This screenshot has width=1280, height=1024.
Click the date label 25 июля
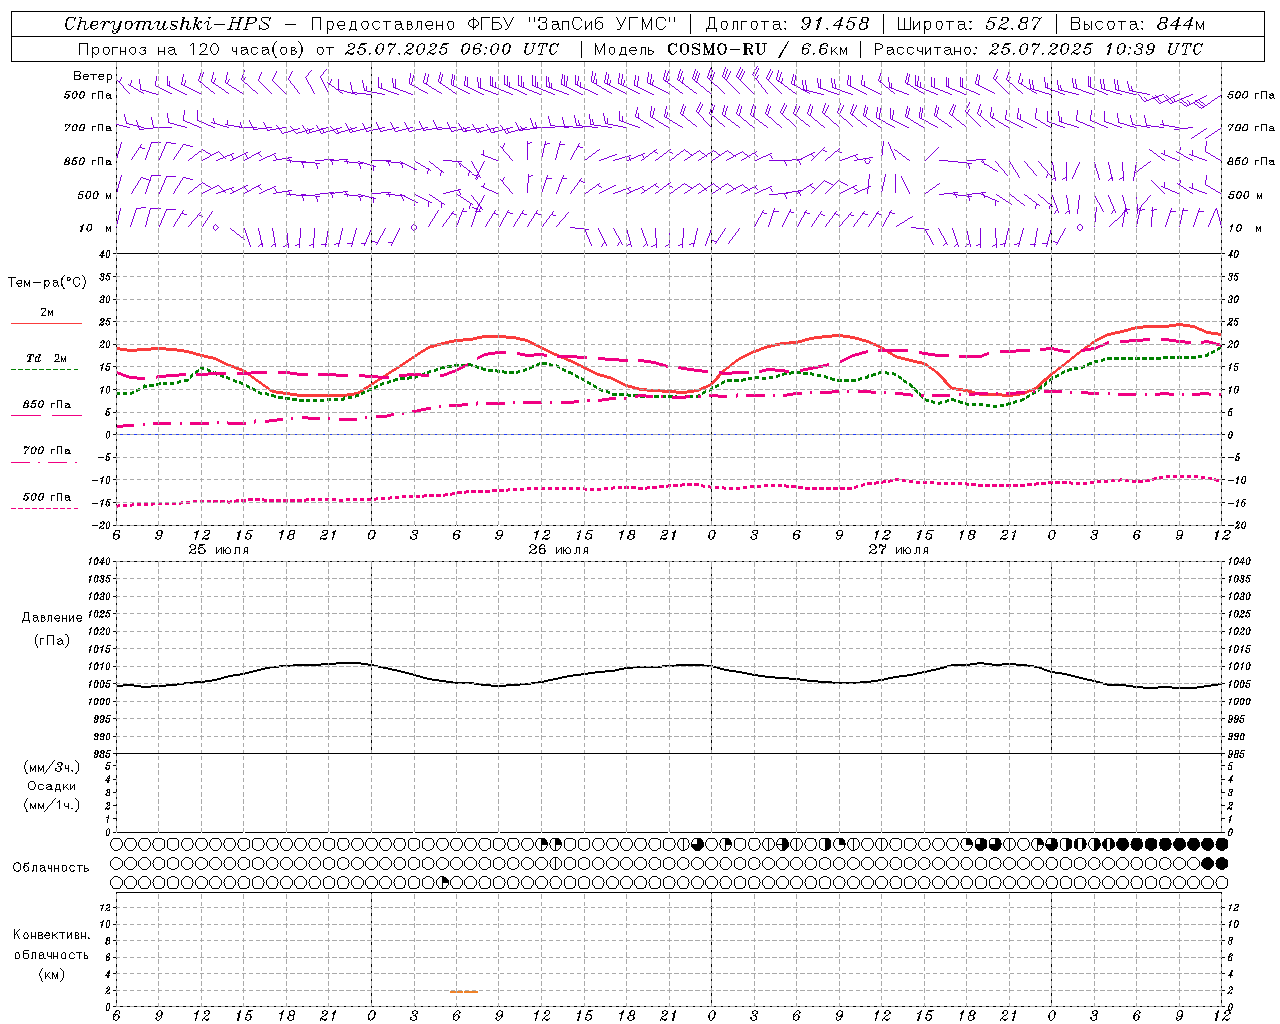(219, 550)
